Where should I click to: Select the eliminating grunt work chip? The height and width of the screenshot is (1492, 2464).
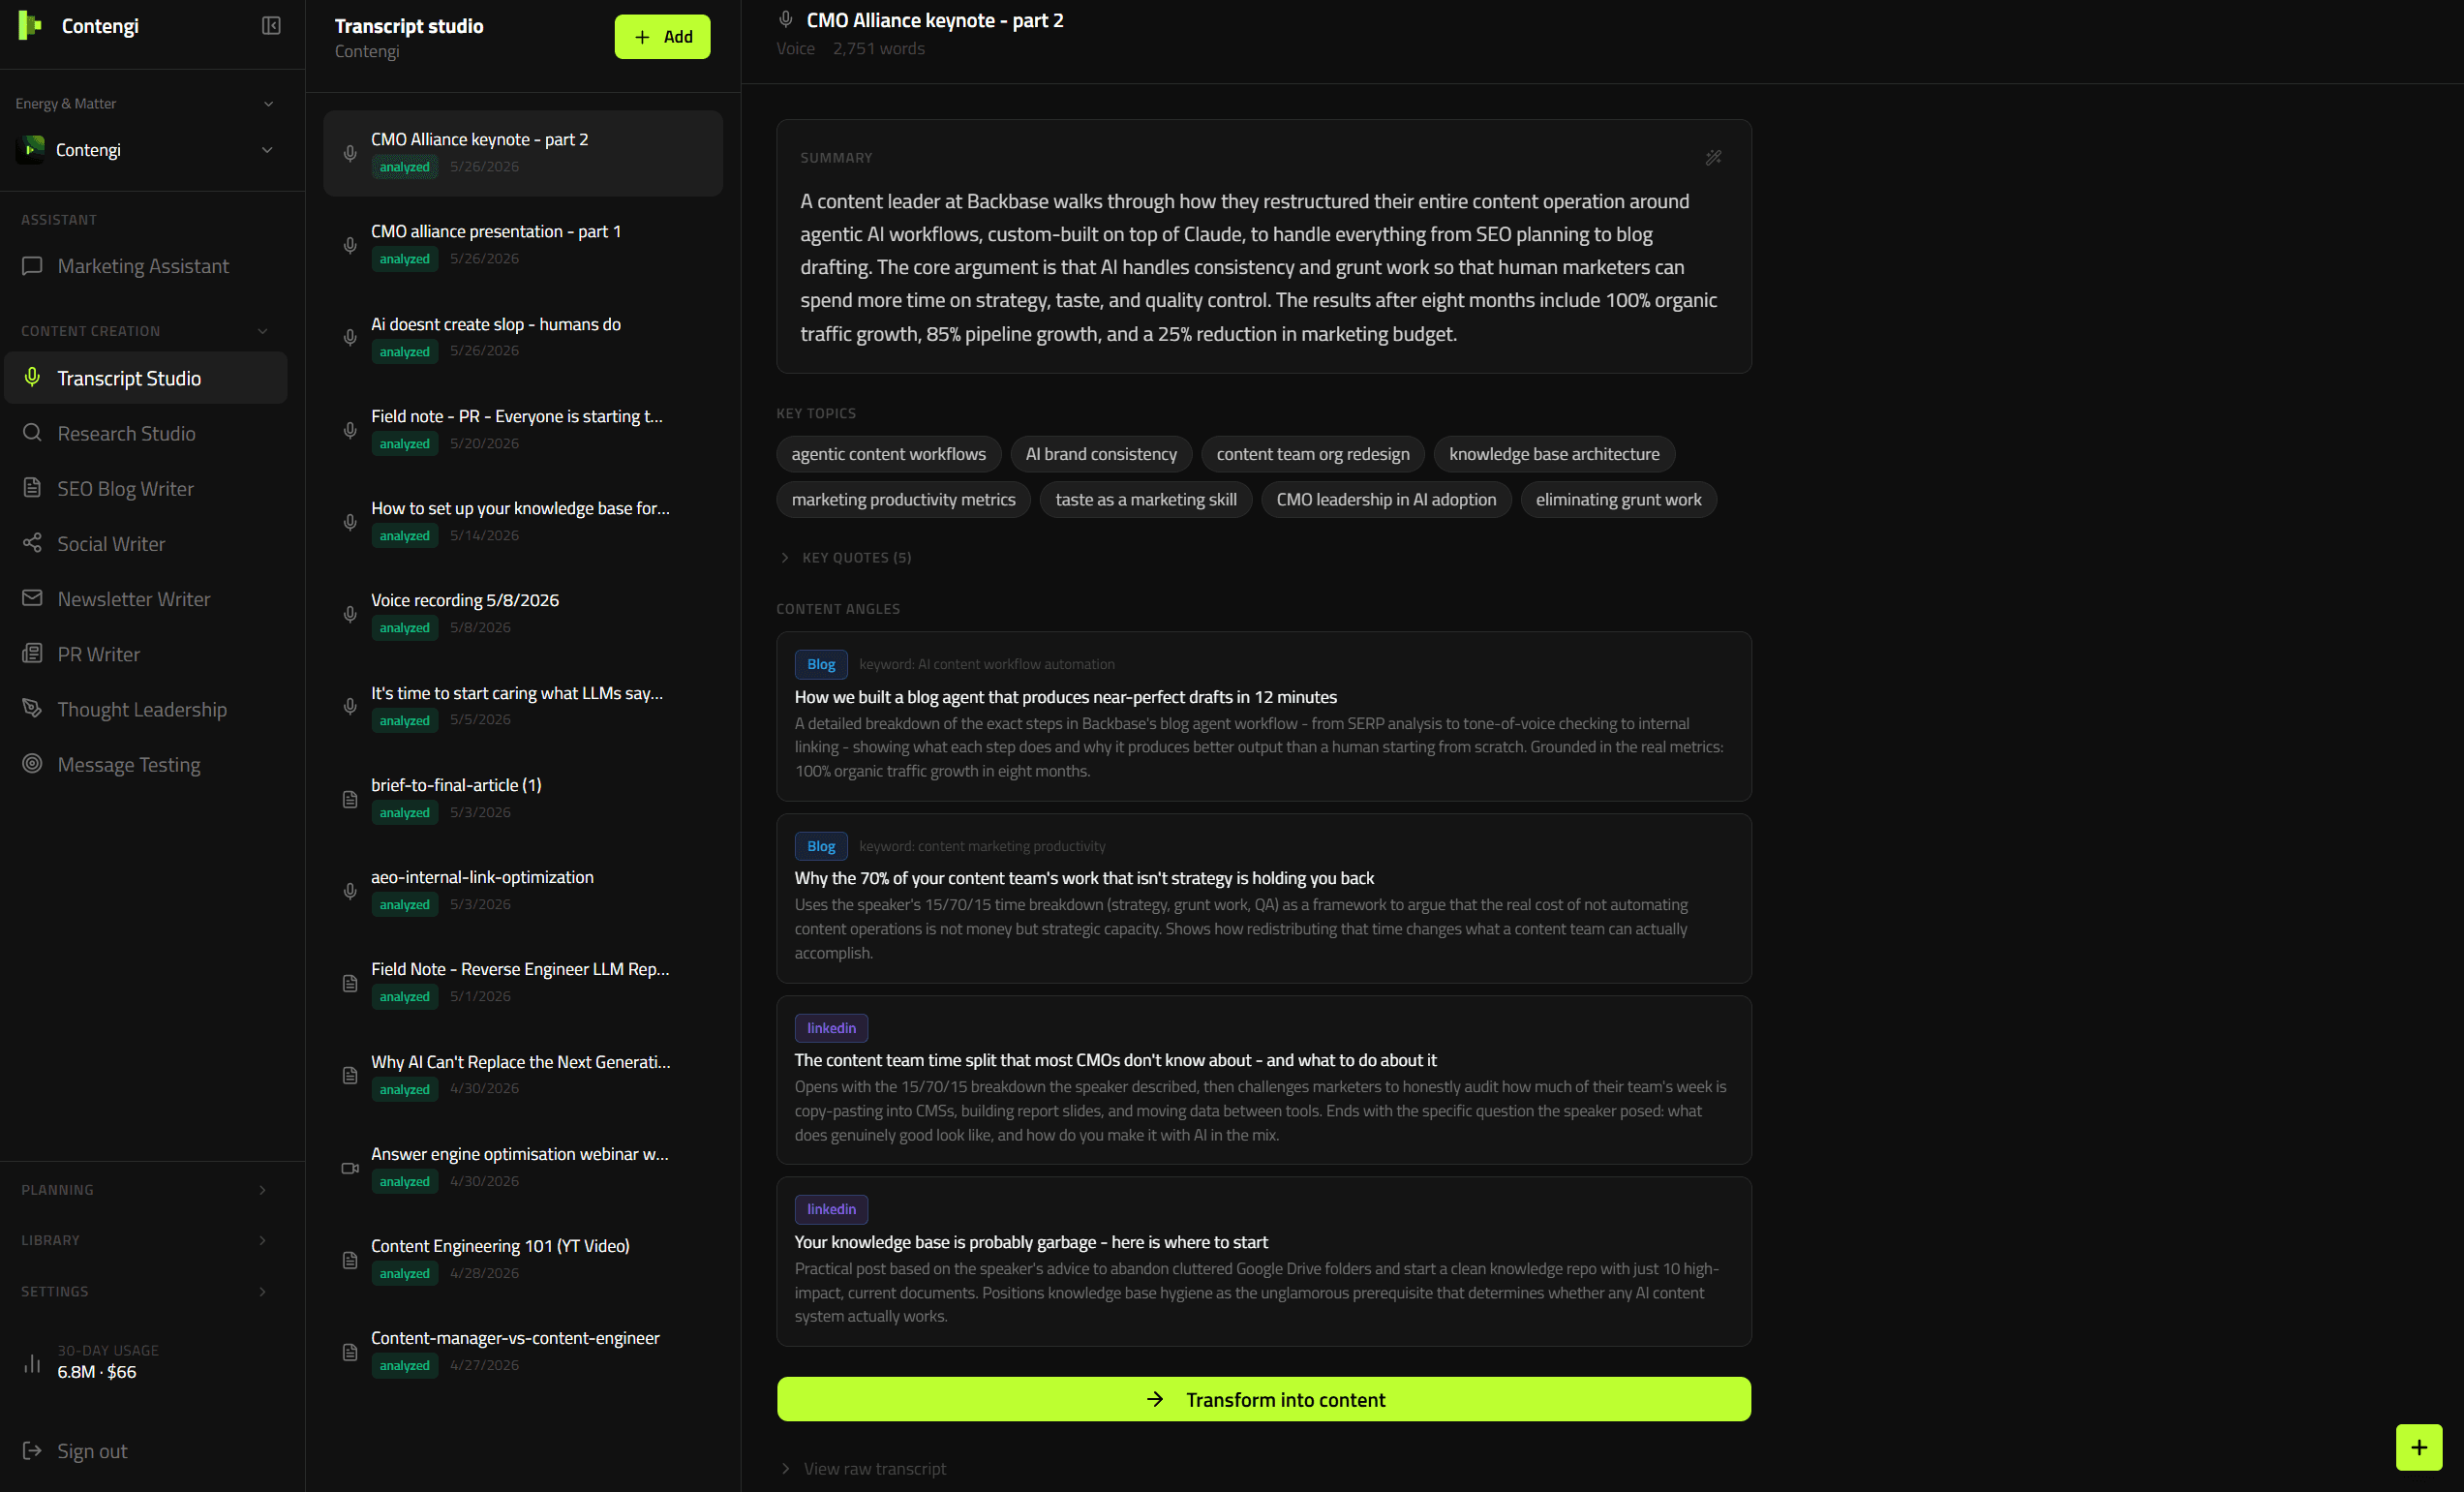click(1618, 499)
